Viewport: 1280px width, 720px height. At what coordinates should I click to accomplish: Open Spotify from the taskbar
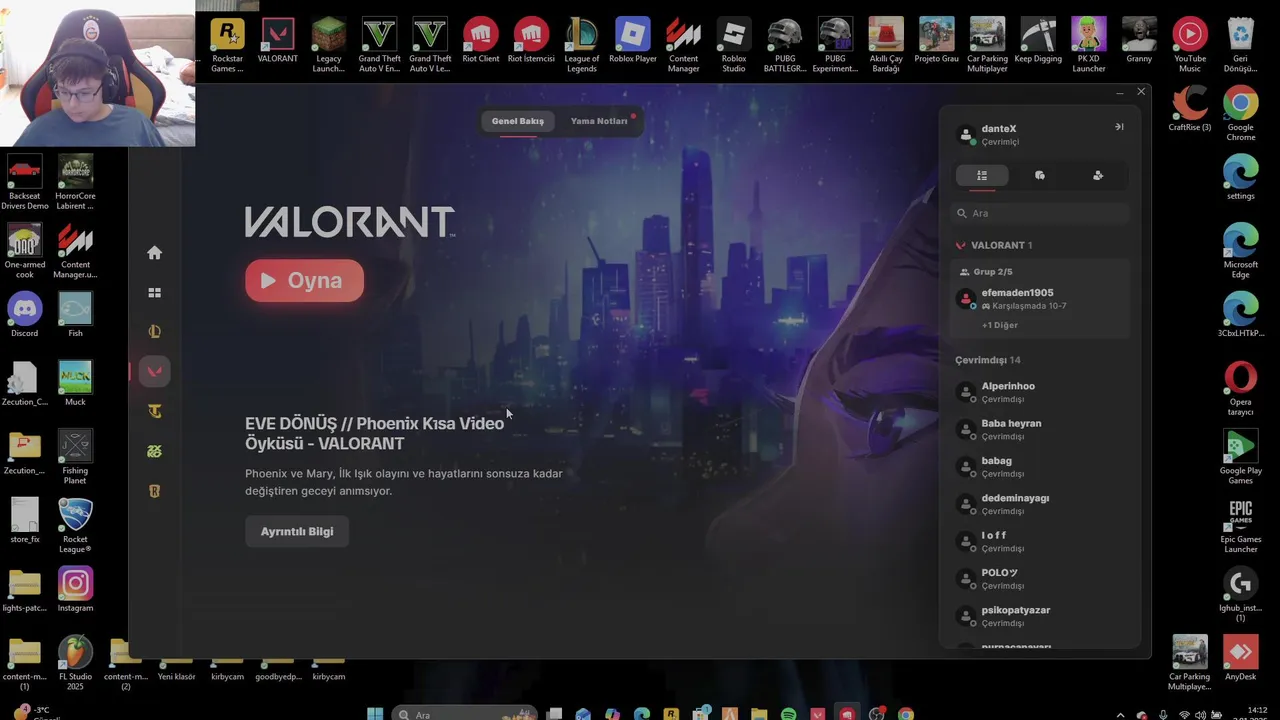point(788,714)
